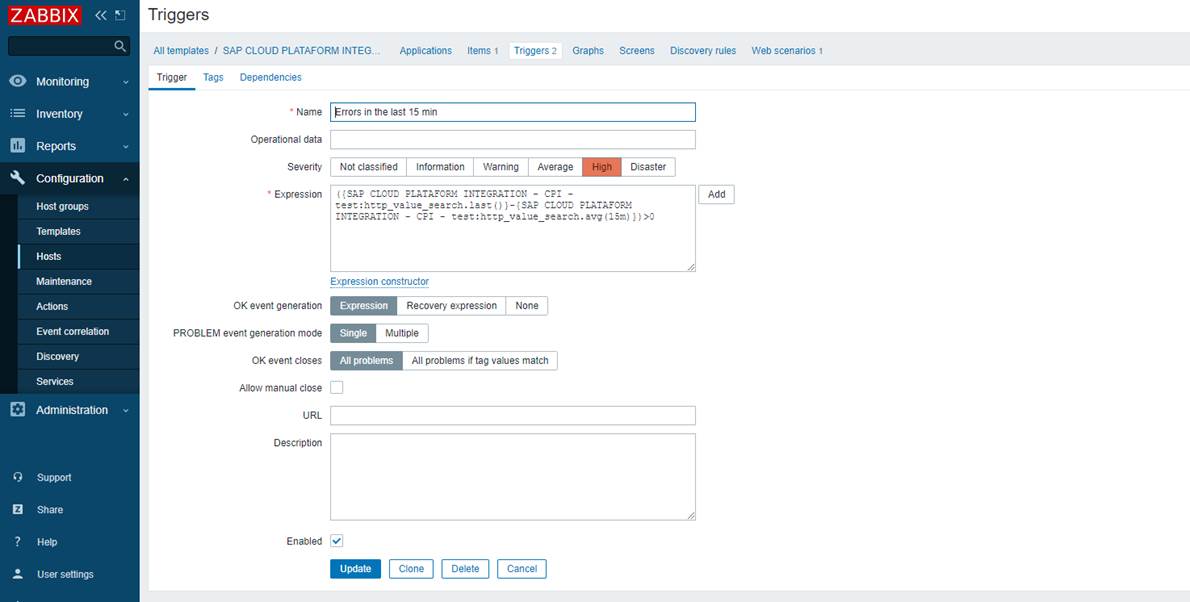Choose None for OK event generation
Image resolution: width=1190 pixels, height=602 pixels.
pos(527,306)
